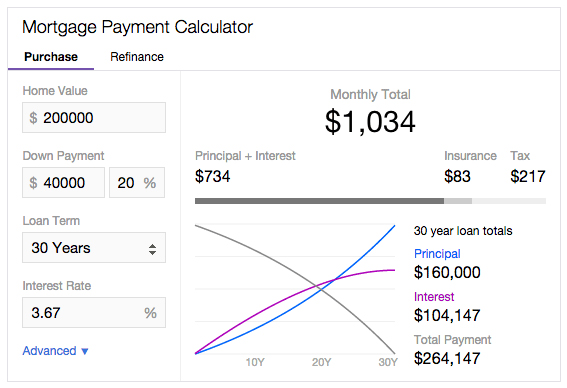Click the Down Payment percent field

137,182
